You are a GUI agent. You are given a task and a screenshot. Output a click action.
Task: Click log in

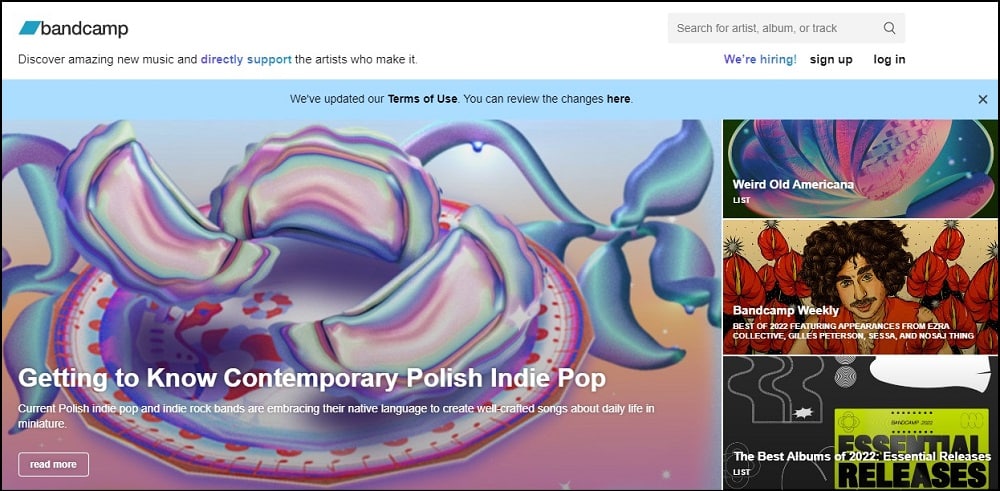click(889, 59)
